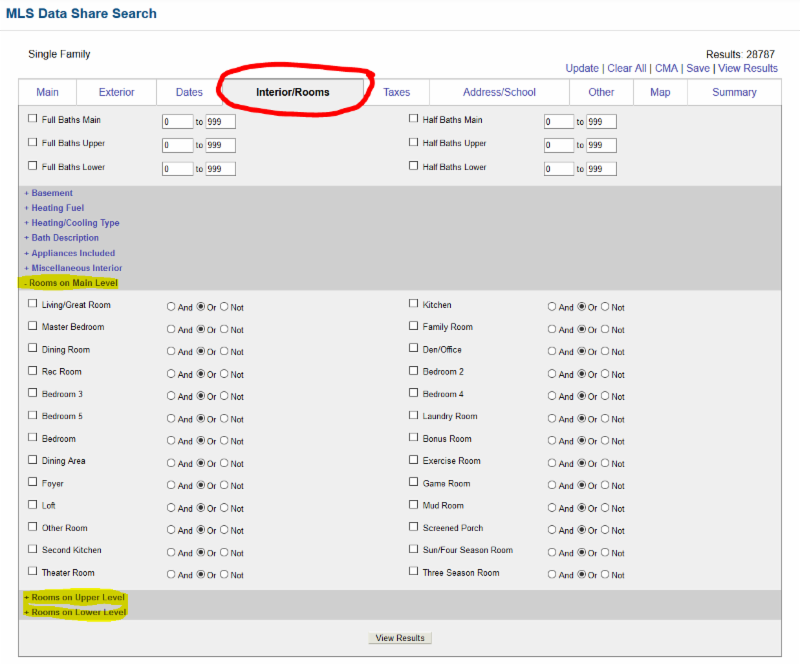Collapse Rooms on Main Level section
The height and width of the screenshot is (665, 800).
[72, 283]
